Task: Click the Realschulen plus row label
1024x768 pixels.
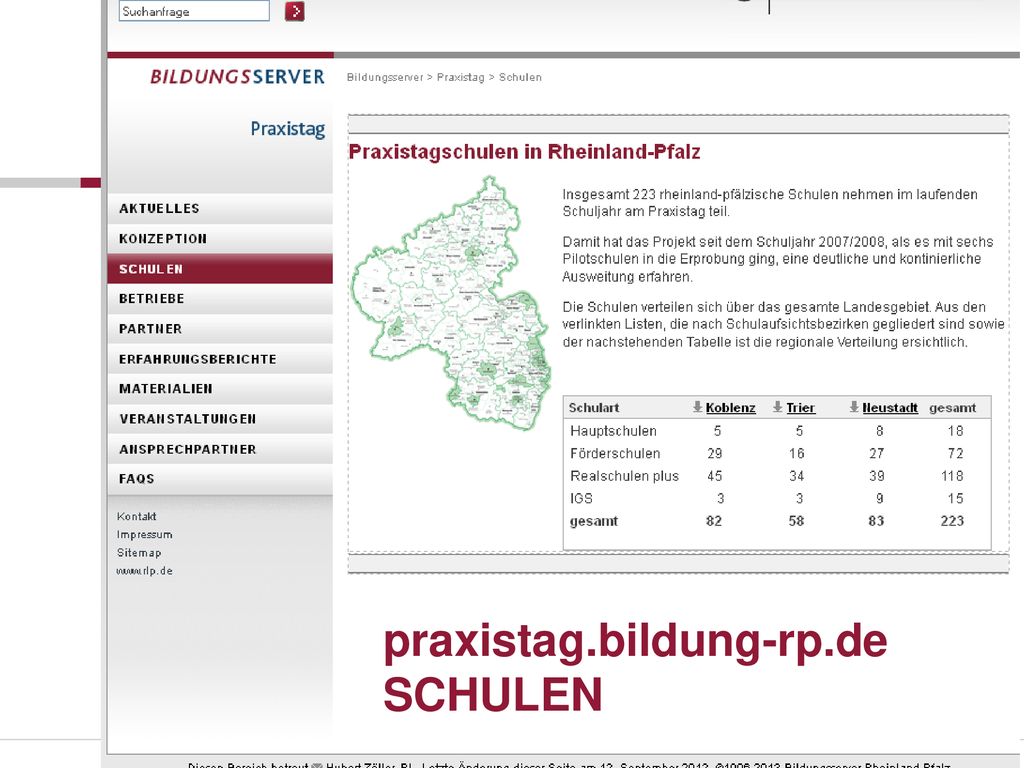Action: 624,476
